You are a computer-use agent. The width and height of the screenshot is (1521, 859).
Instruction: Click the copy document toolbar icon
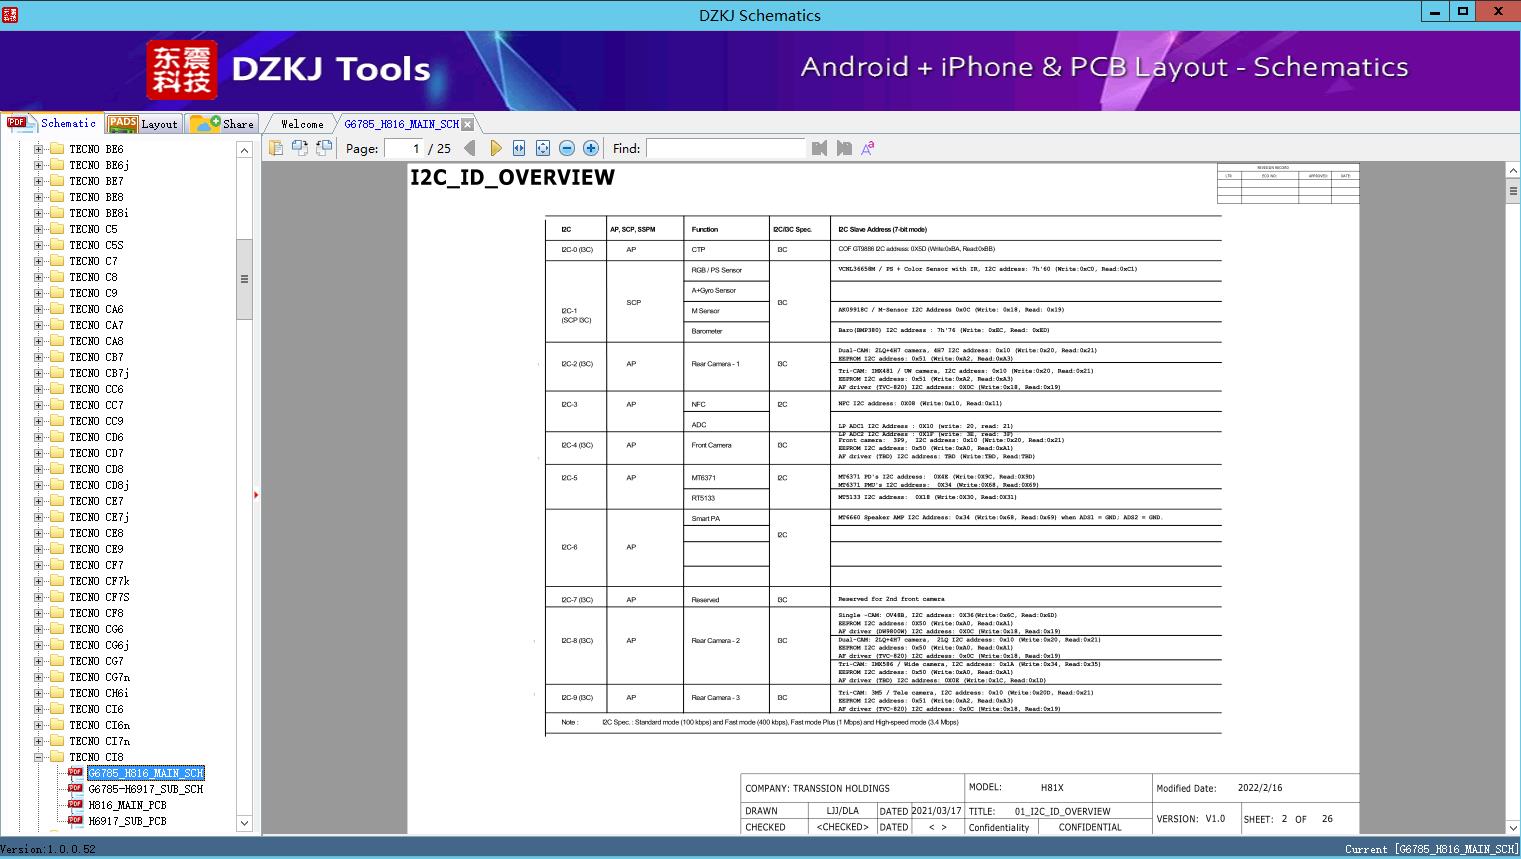pyautogui.click(x=276, y=148)
